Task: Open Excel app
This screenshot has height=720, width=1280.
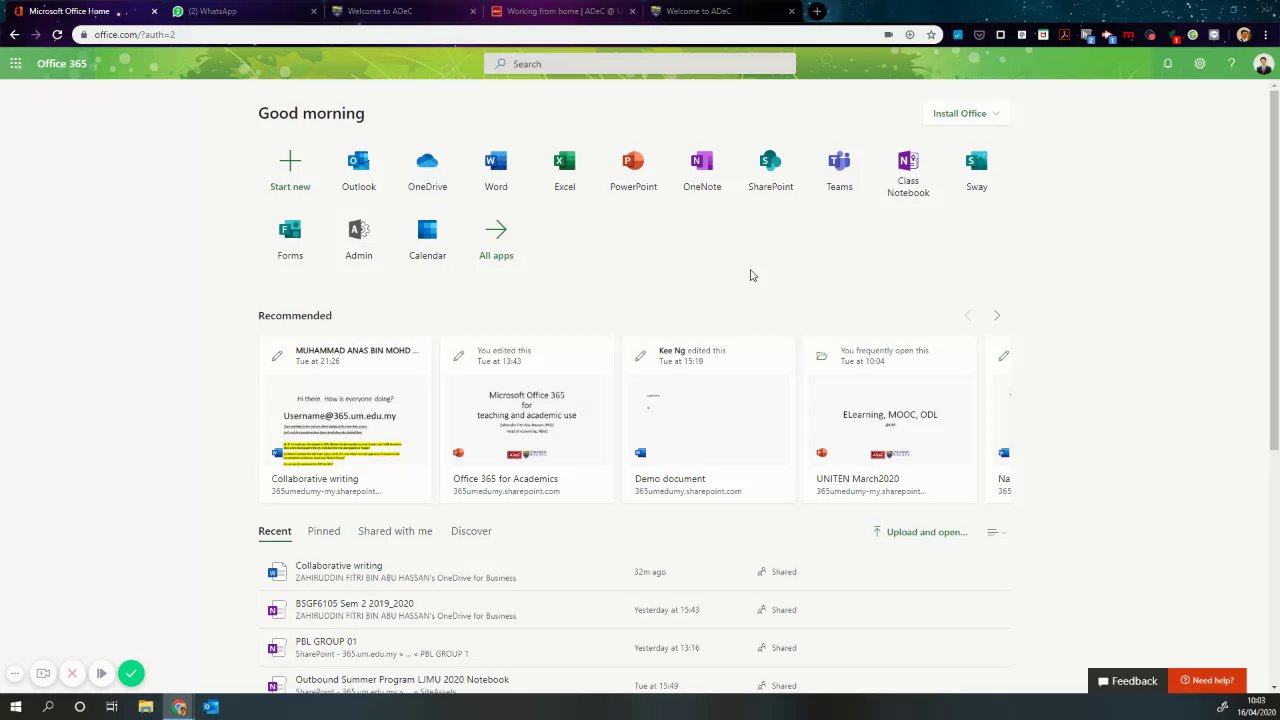Action: click(x=565, y=170)
